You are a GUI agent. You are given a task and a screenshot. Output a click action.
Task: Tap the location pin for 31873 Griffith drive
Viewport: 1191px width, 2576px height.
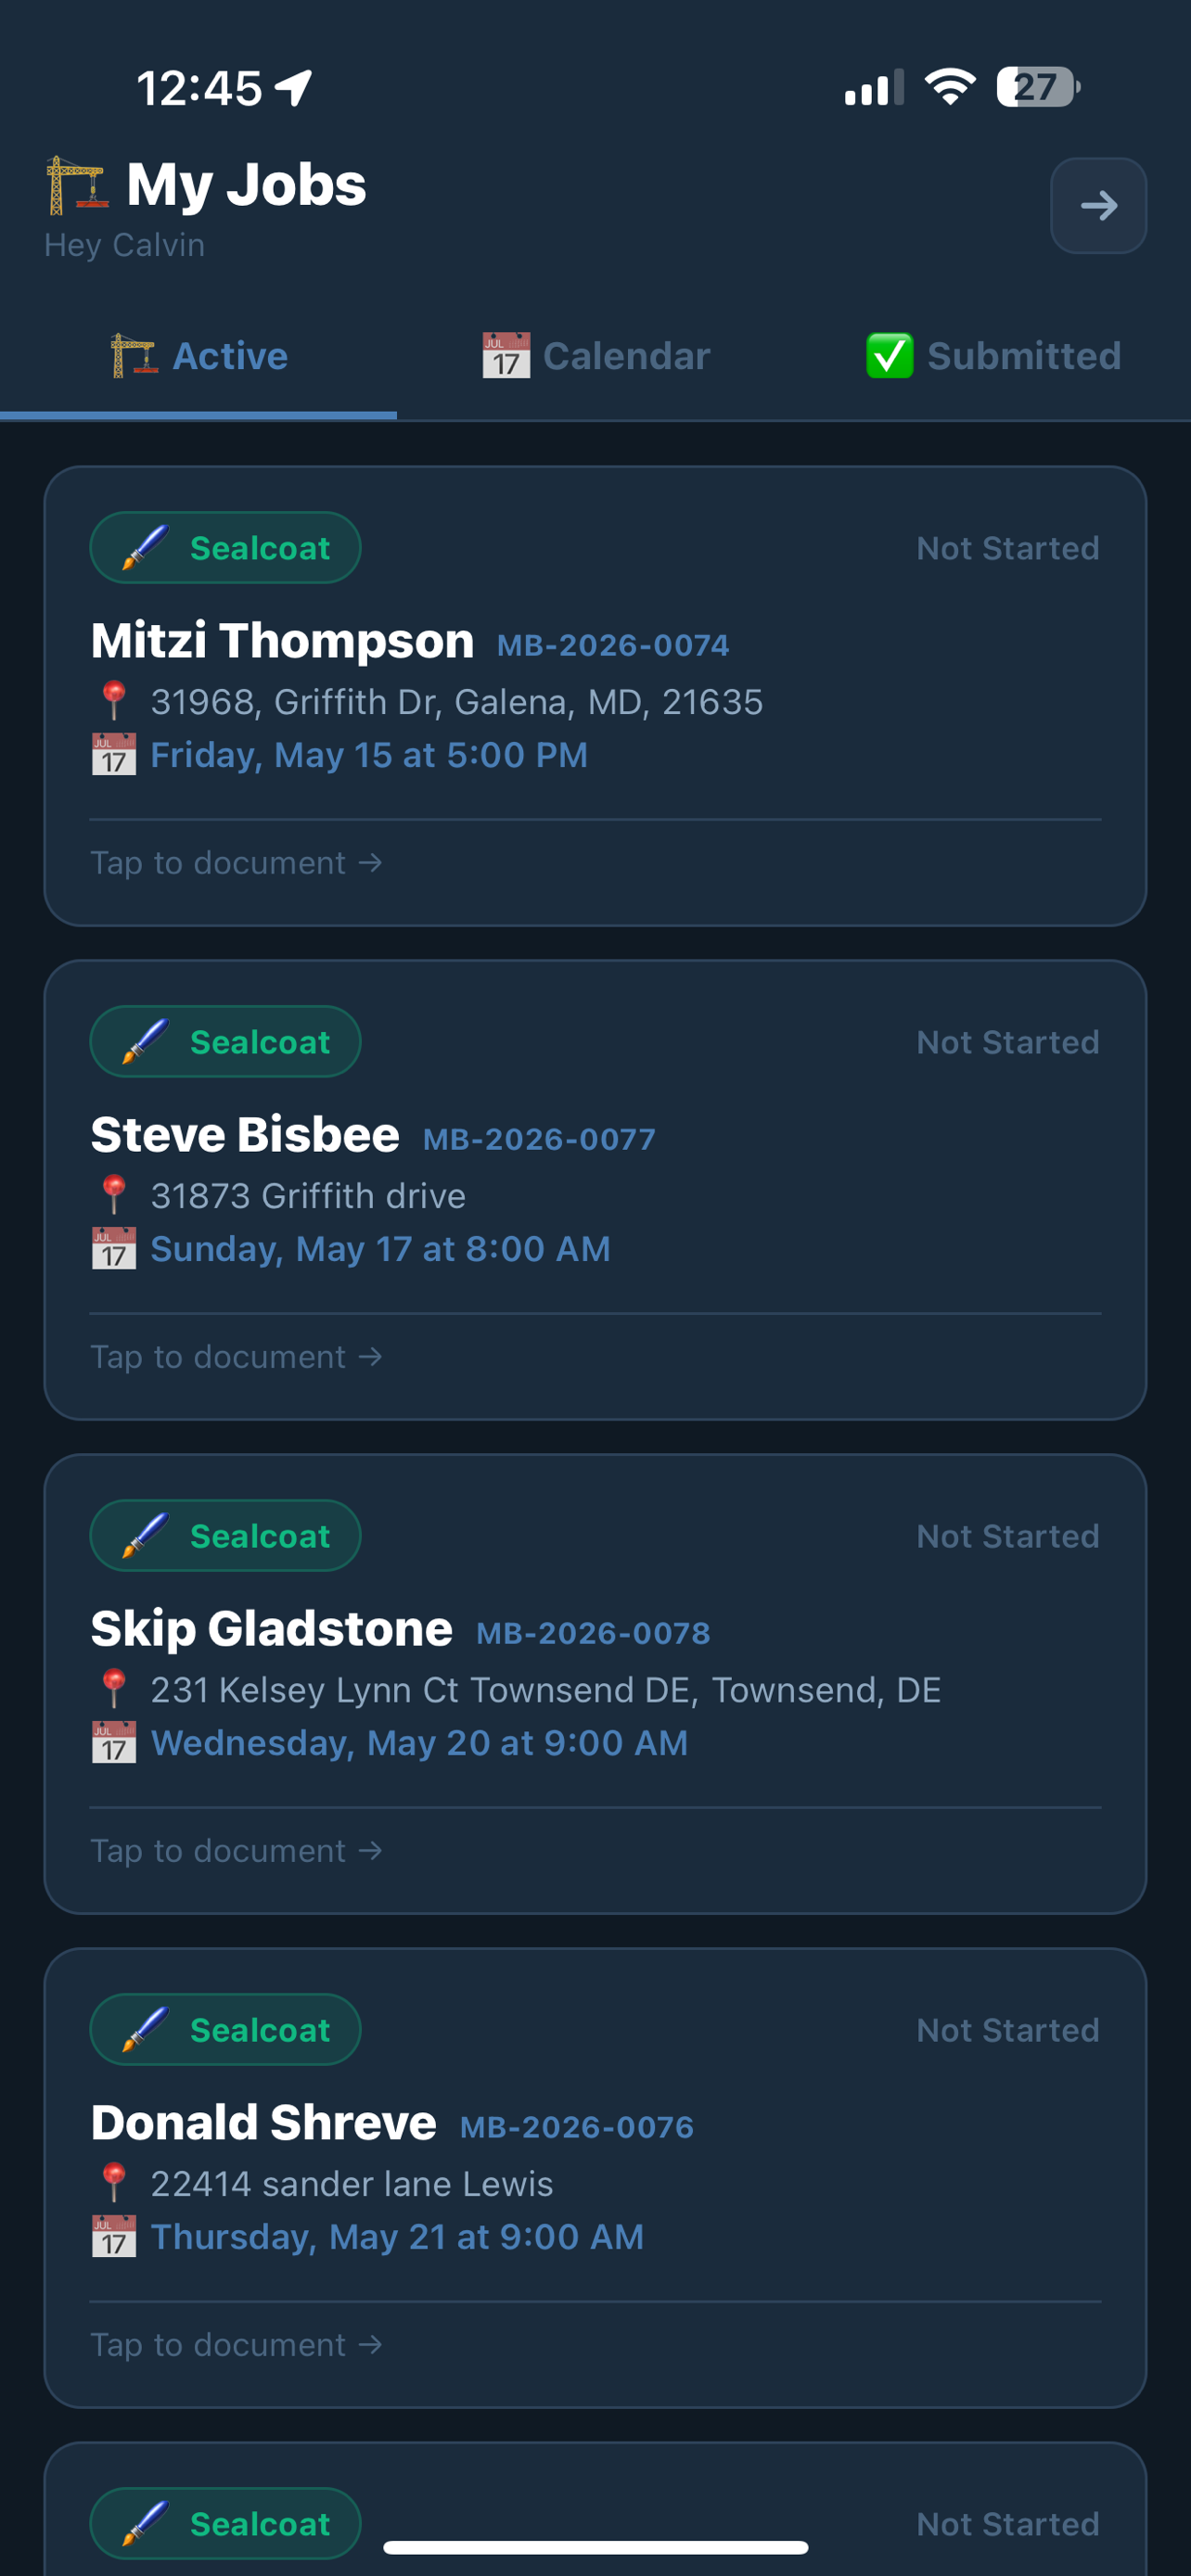pyautogui.click(x=114, y=1195)
